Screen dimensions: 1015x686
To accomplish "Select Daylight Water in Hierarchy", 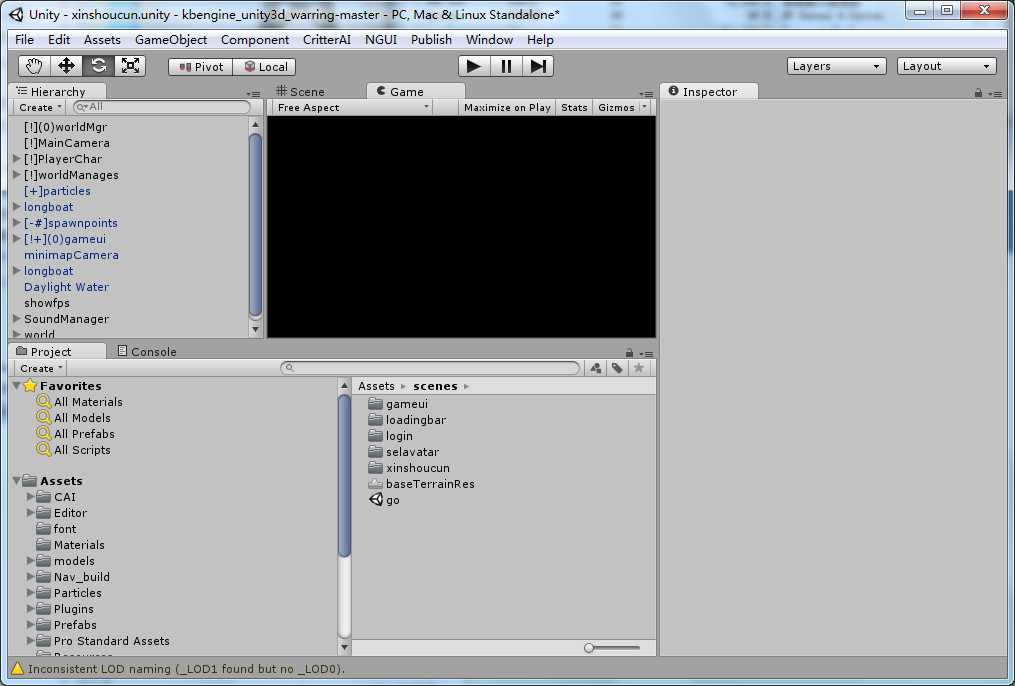I will point(67,287).
